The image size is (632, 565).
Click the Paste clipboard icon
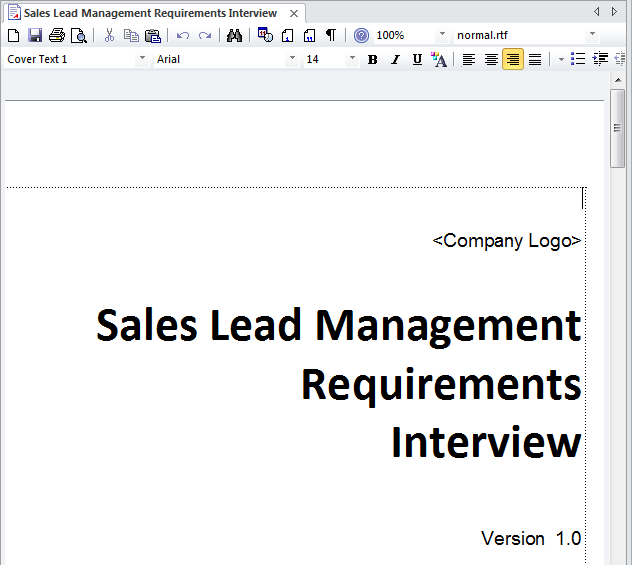point(153,36)
